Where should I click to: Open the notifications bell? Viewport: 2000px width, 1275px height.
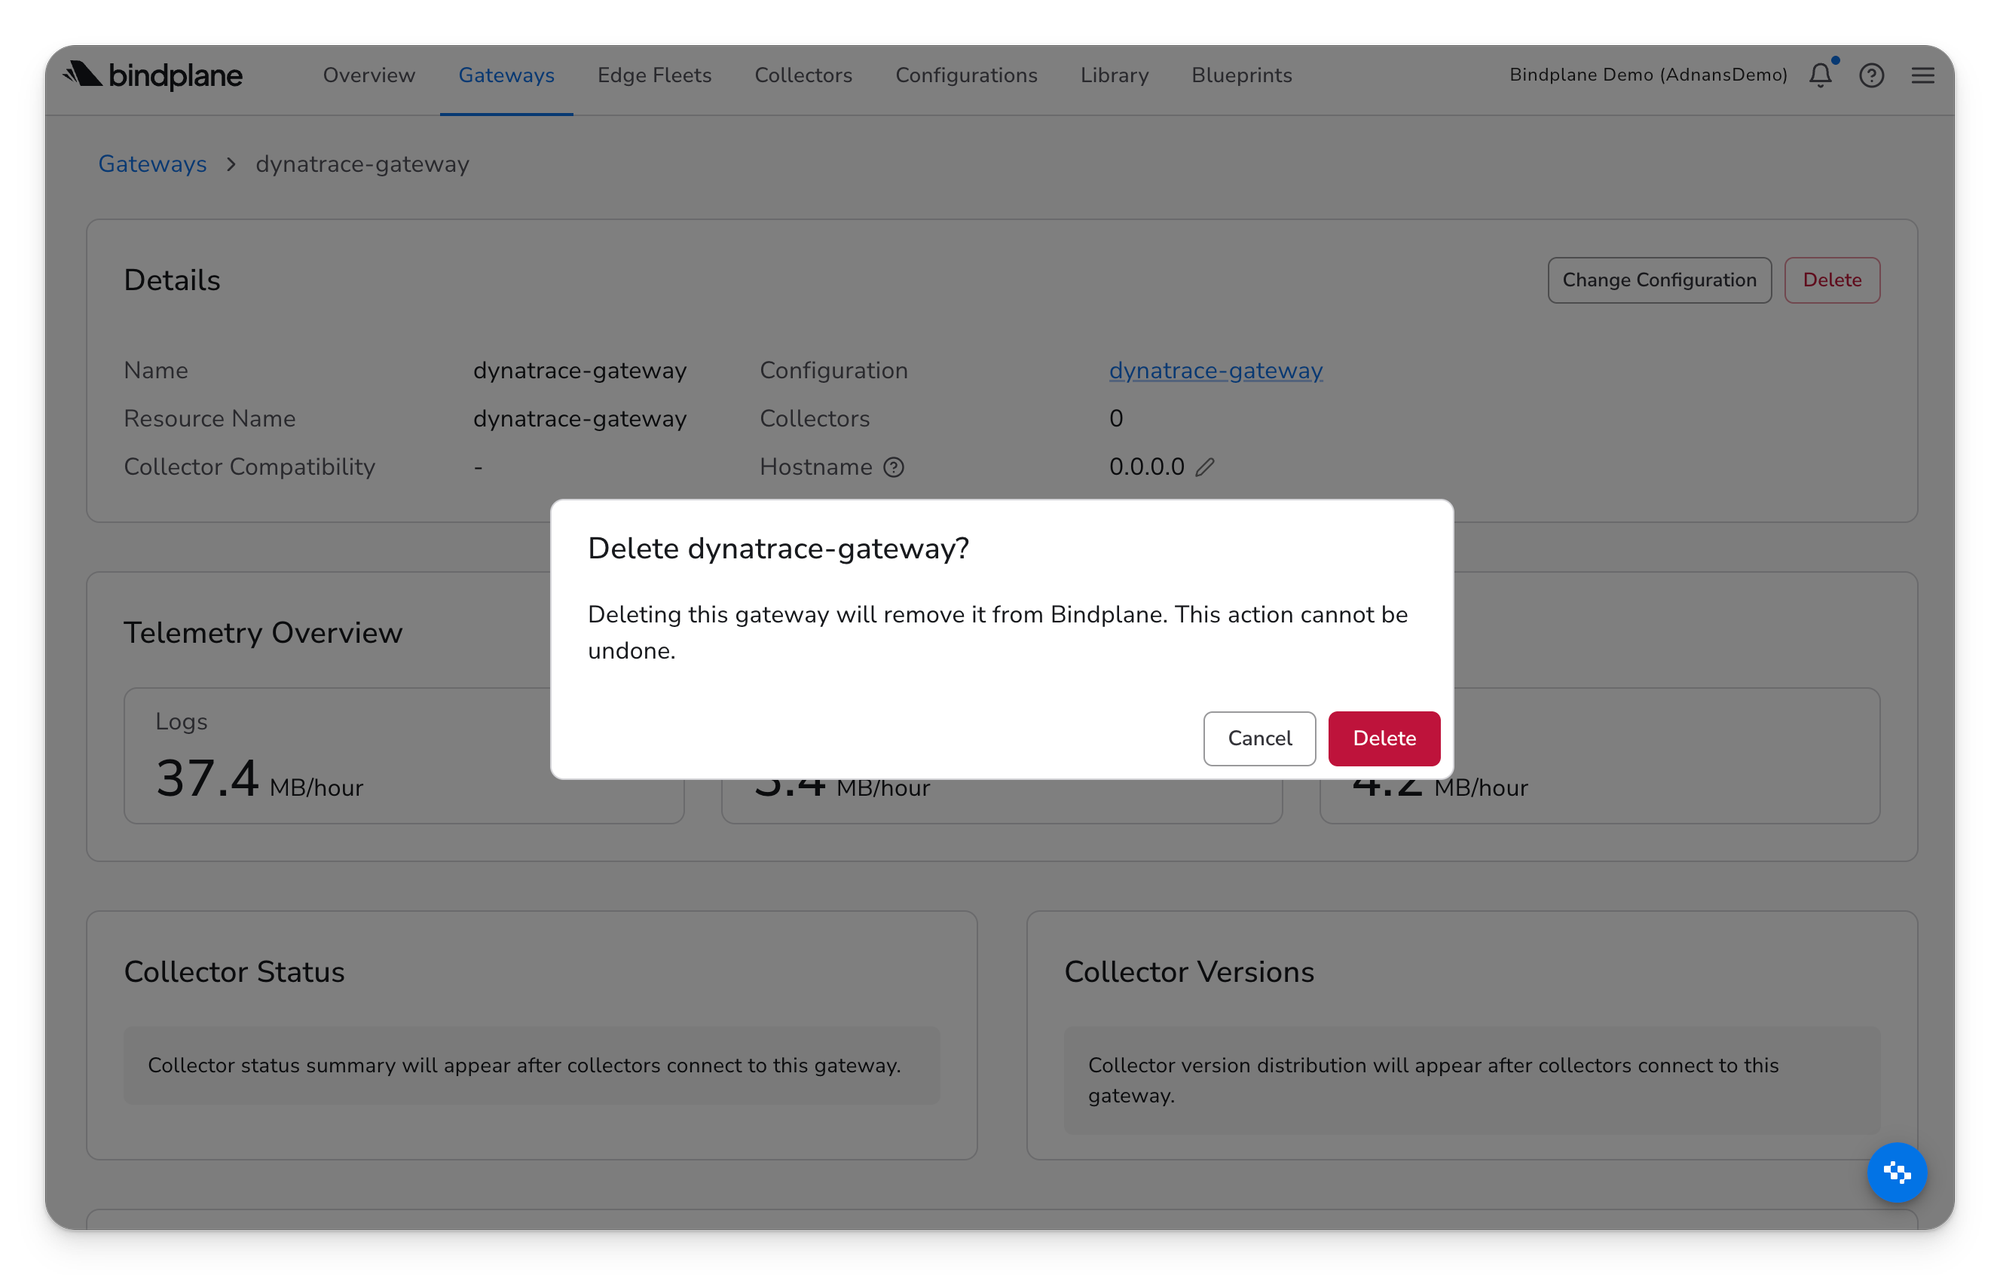click(x=1821, y=75)
